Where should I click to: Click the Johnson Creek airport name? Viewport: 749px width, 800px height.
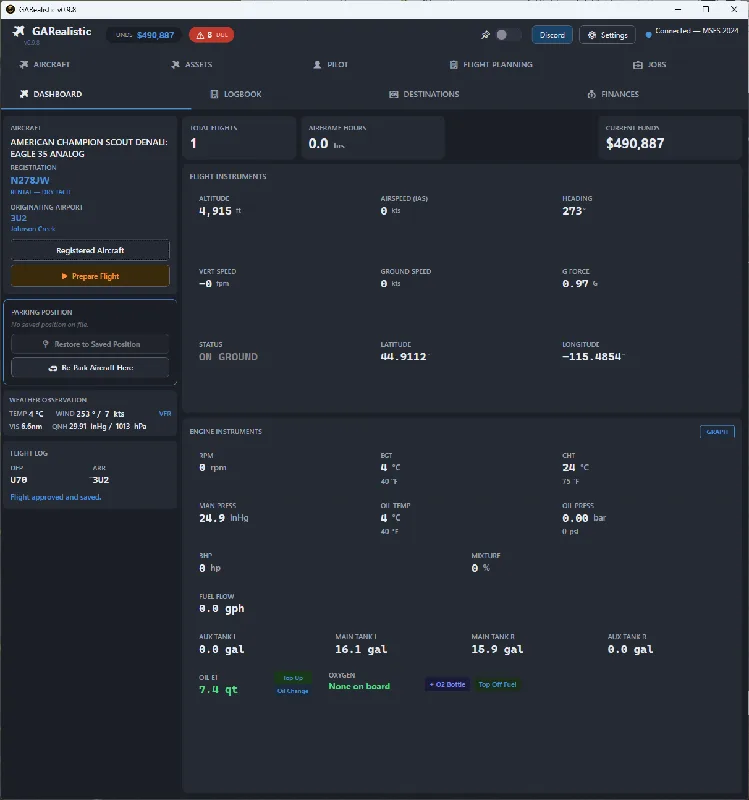pos(33,229)
